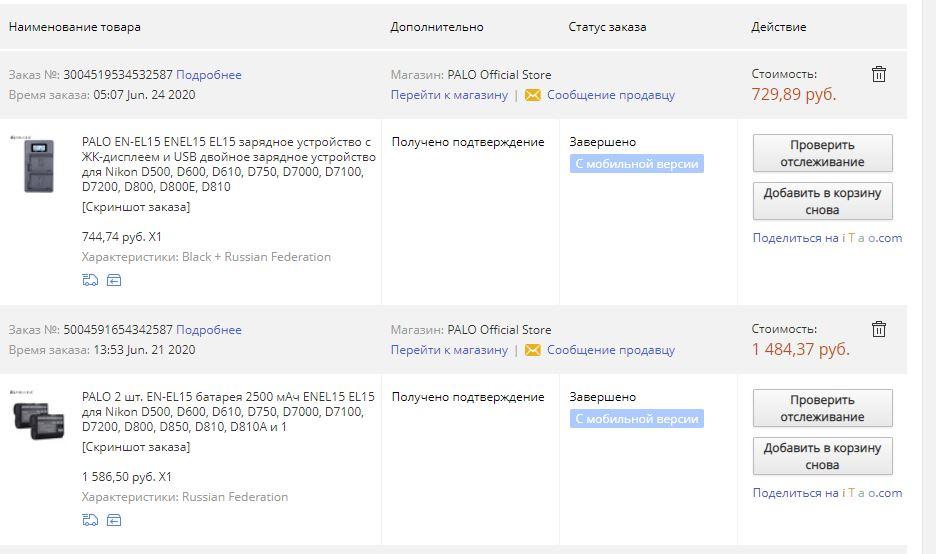Open PALO batteries product thumbnail
The width and height of the screenshot is (936, 554).
(38, 416)
